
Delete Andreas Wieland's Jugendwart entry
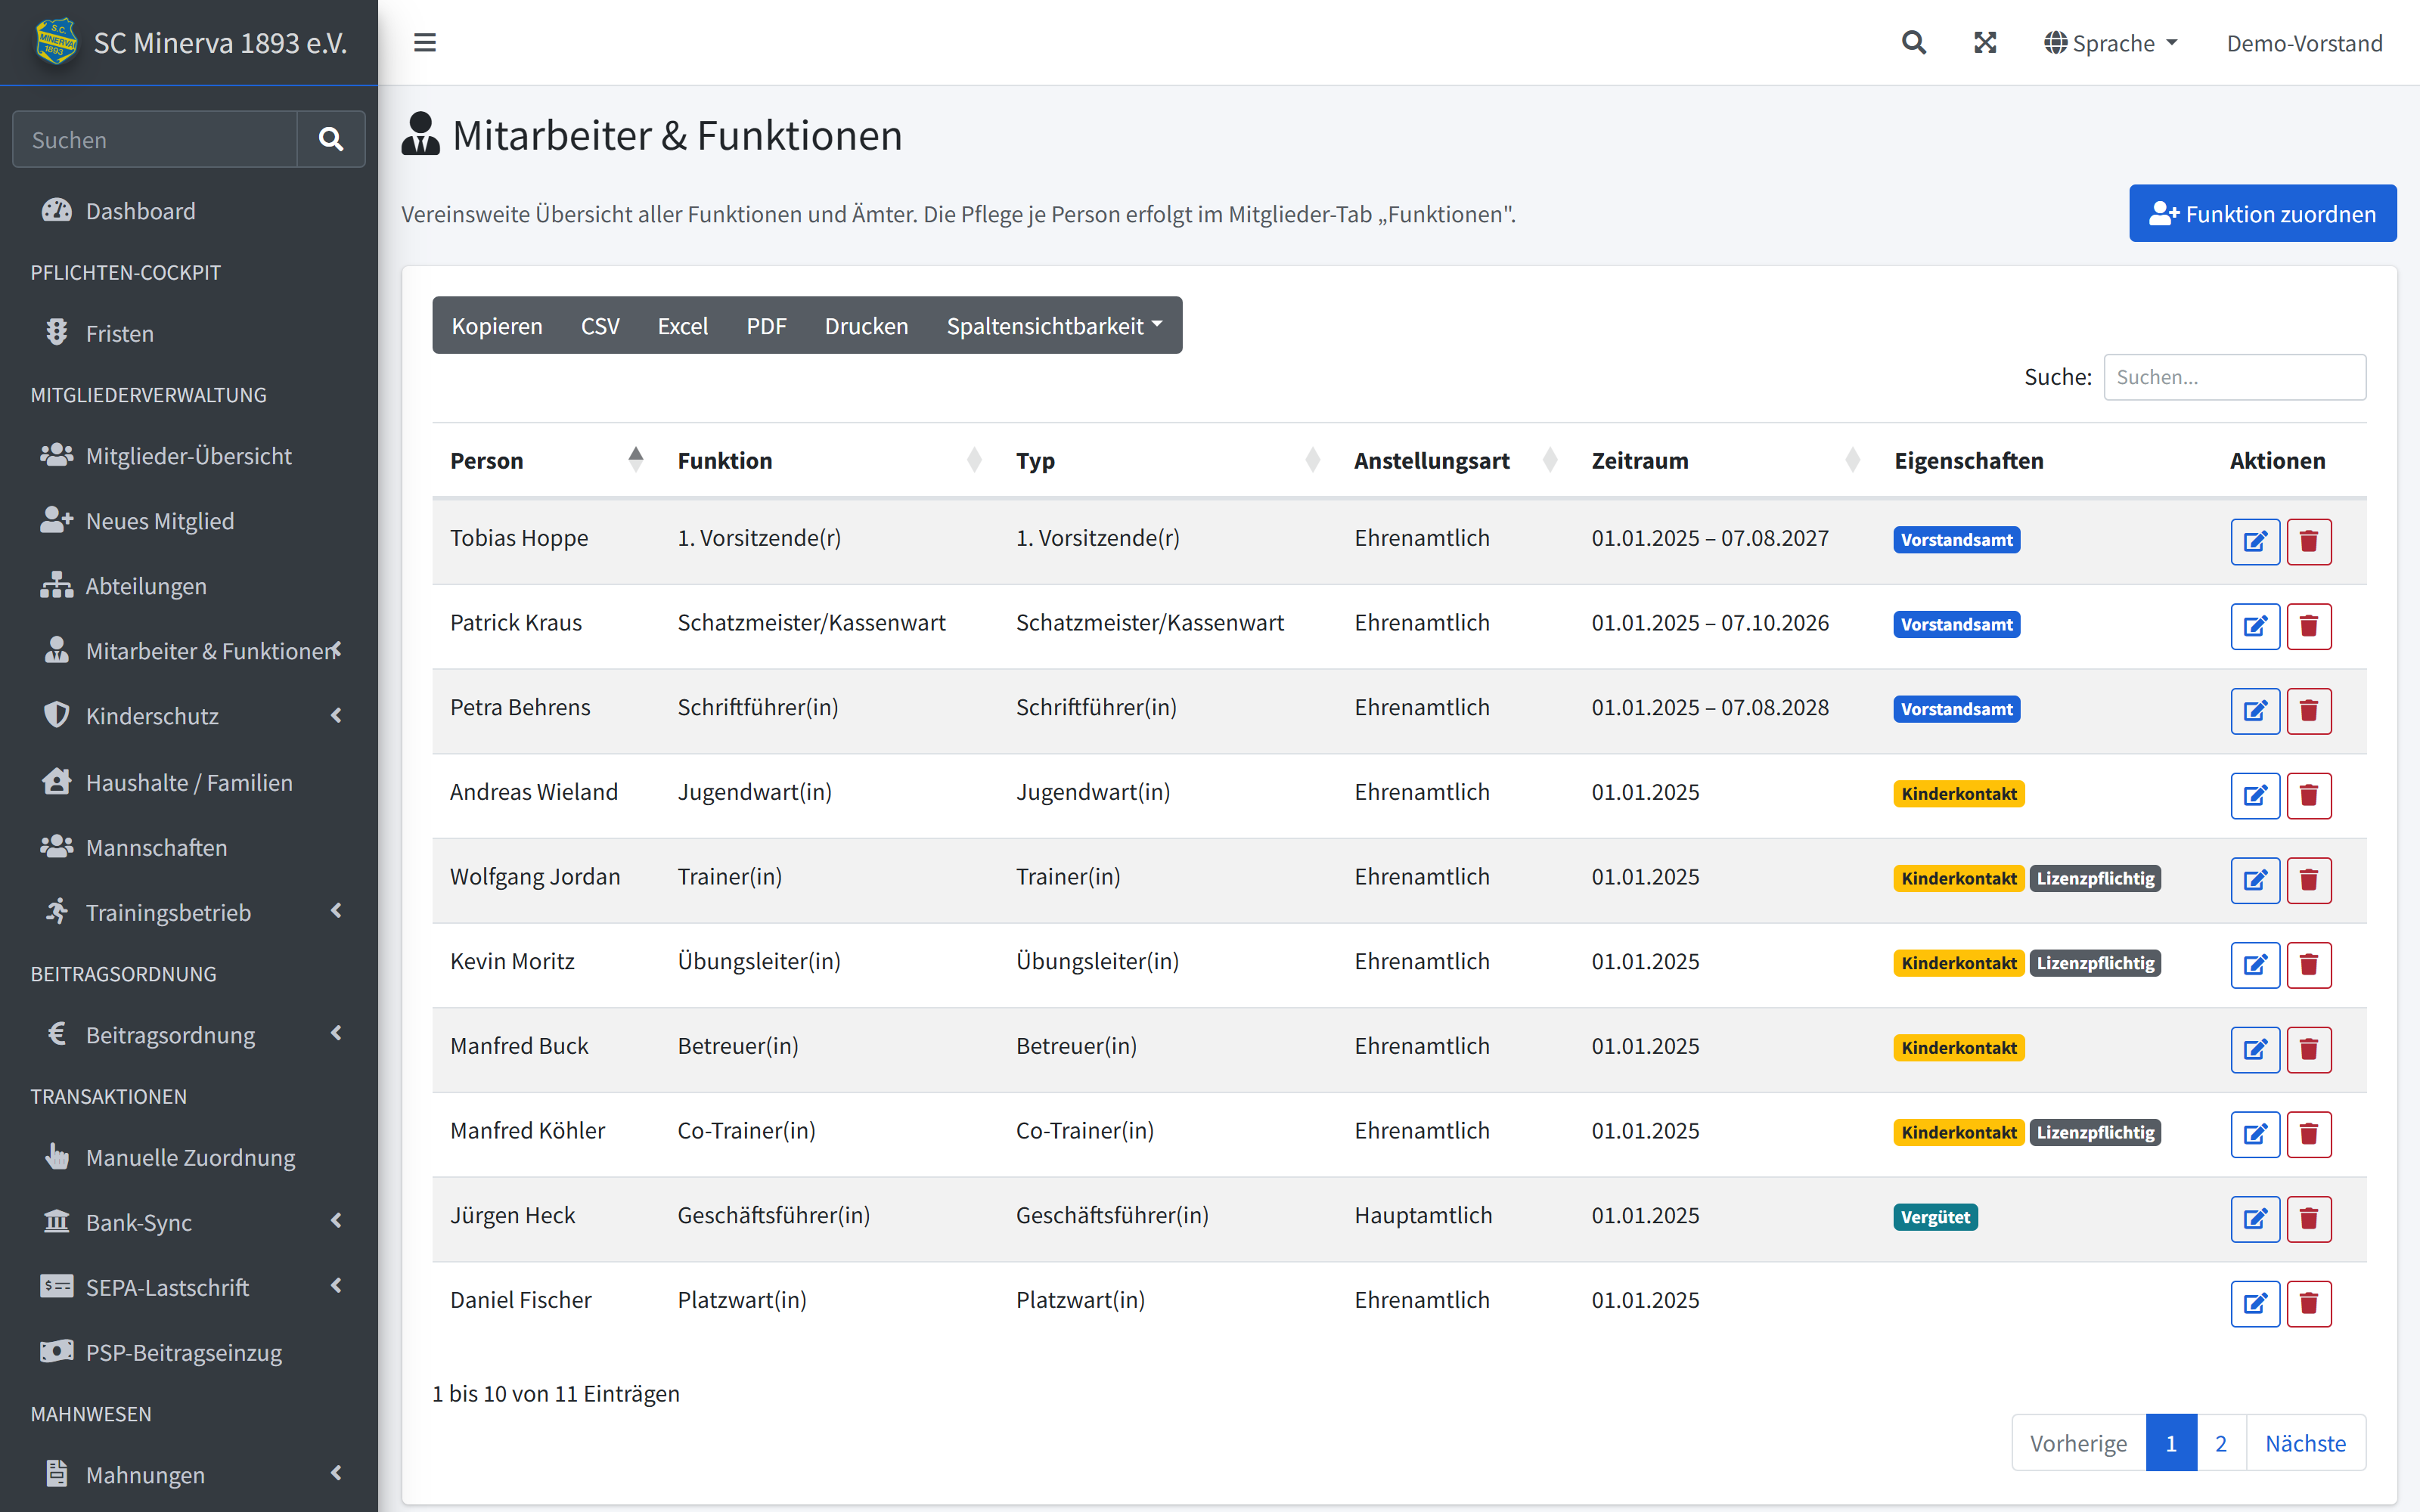click(x=2308, y=795)
